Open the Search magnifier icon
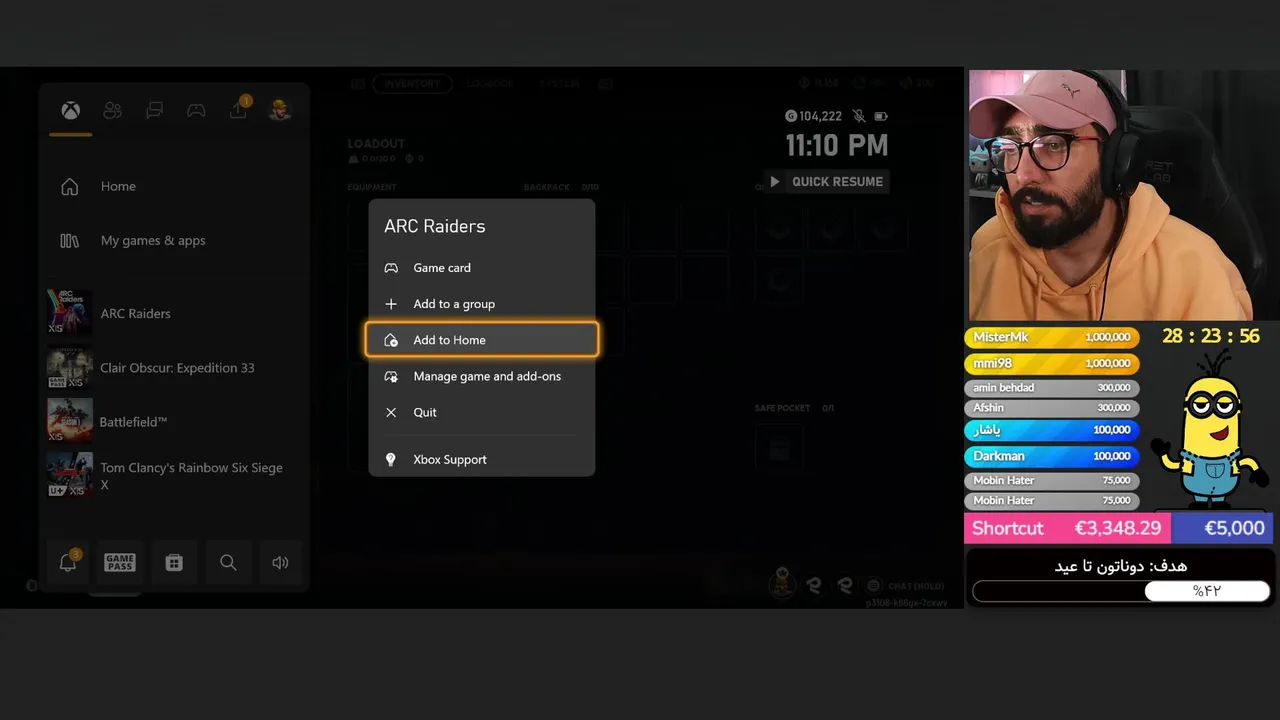1280x720 pixels. [x=228, y=562]
